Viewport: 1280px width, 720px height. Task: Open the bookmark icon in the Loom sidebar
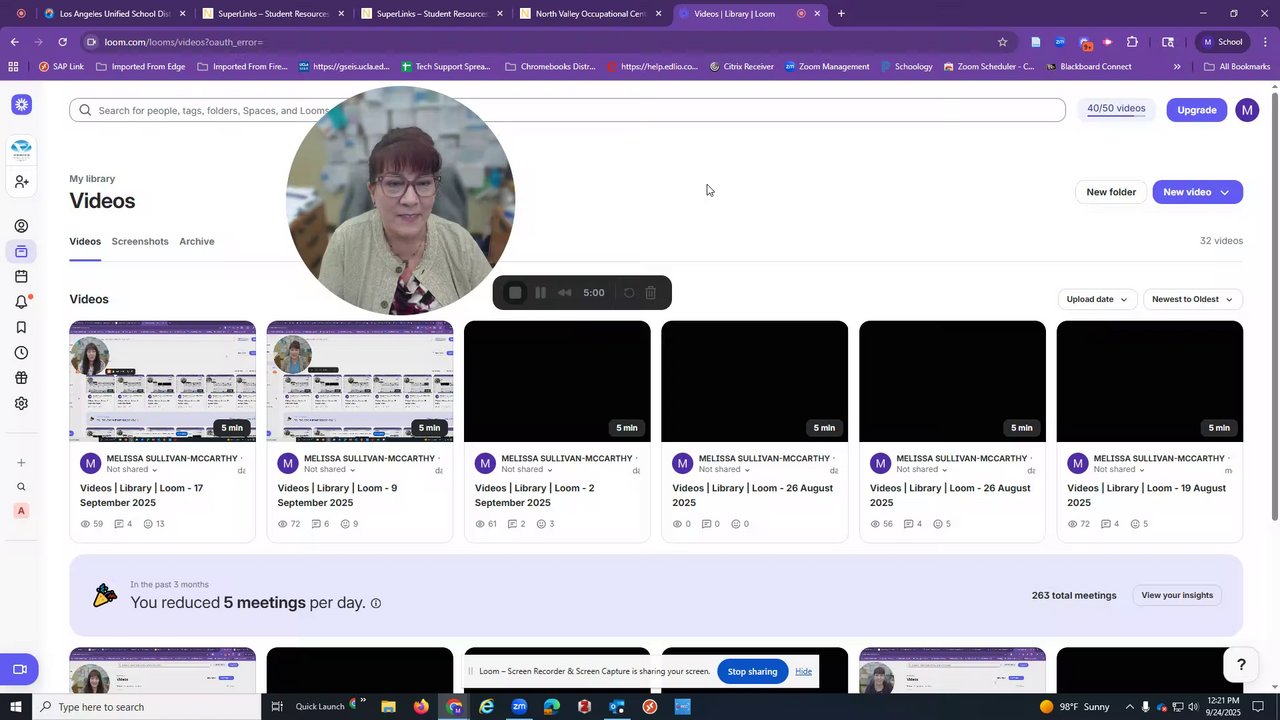(21, 327)
